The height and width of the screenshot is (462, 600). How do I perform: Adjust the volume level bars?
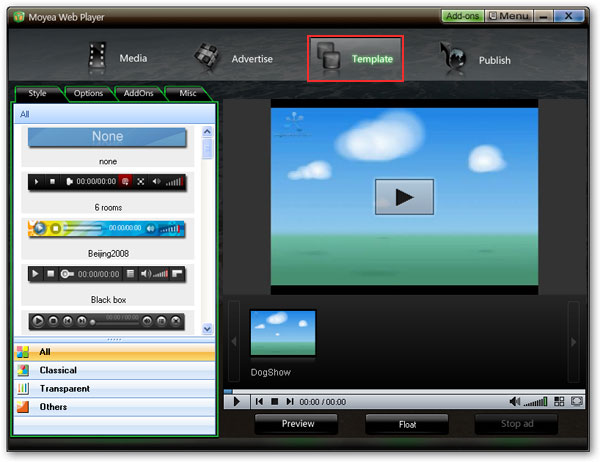pos(535,402)
